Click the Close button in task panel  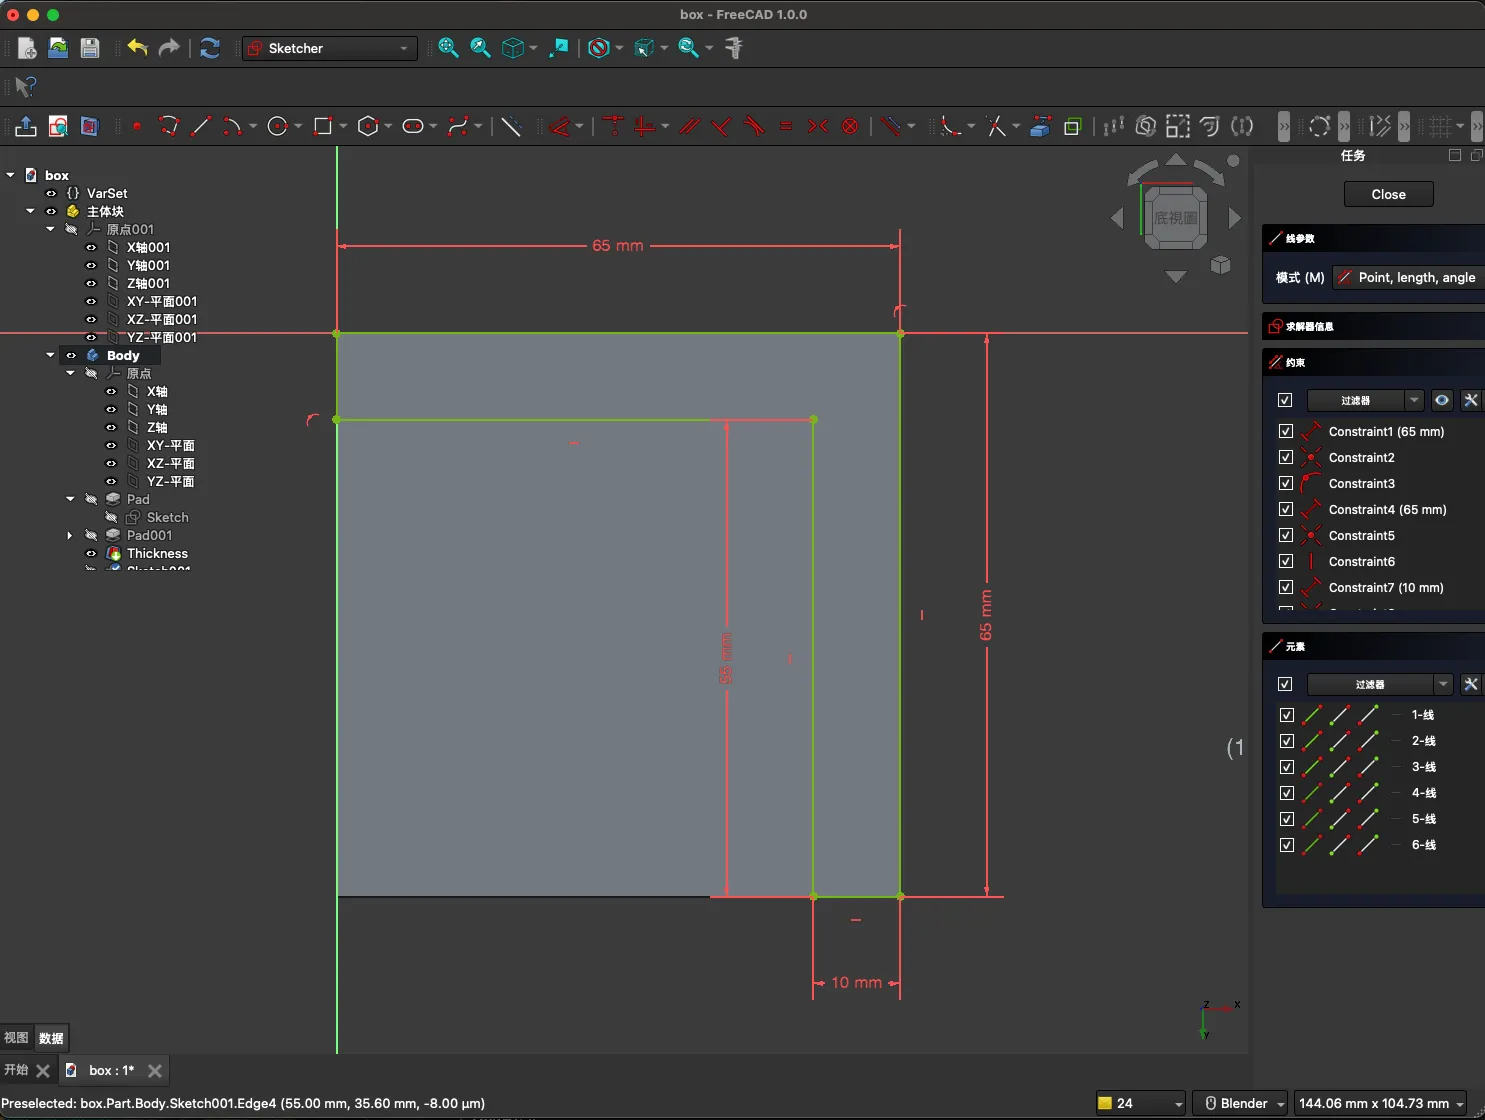pos(1388,194)
